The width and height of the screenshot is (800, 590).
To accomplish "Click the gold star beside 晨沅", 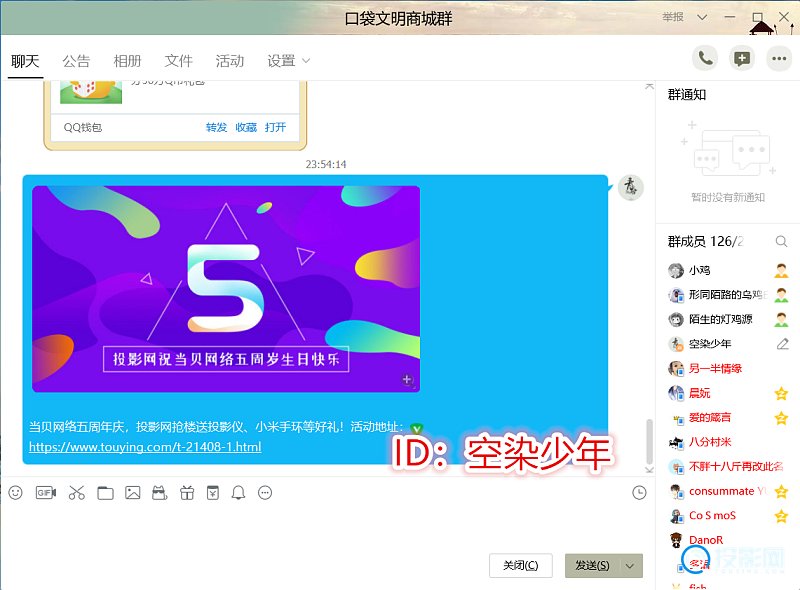I will click(781, 394).
